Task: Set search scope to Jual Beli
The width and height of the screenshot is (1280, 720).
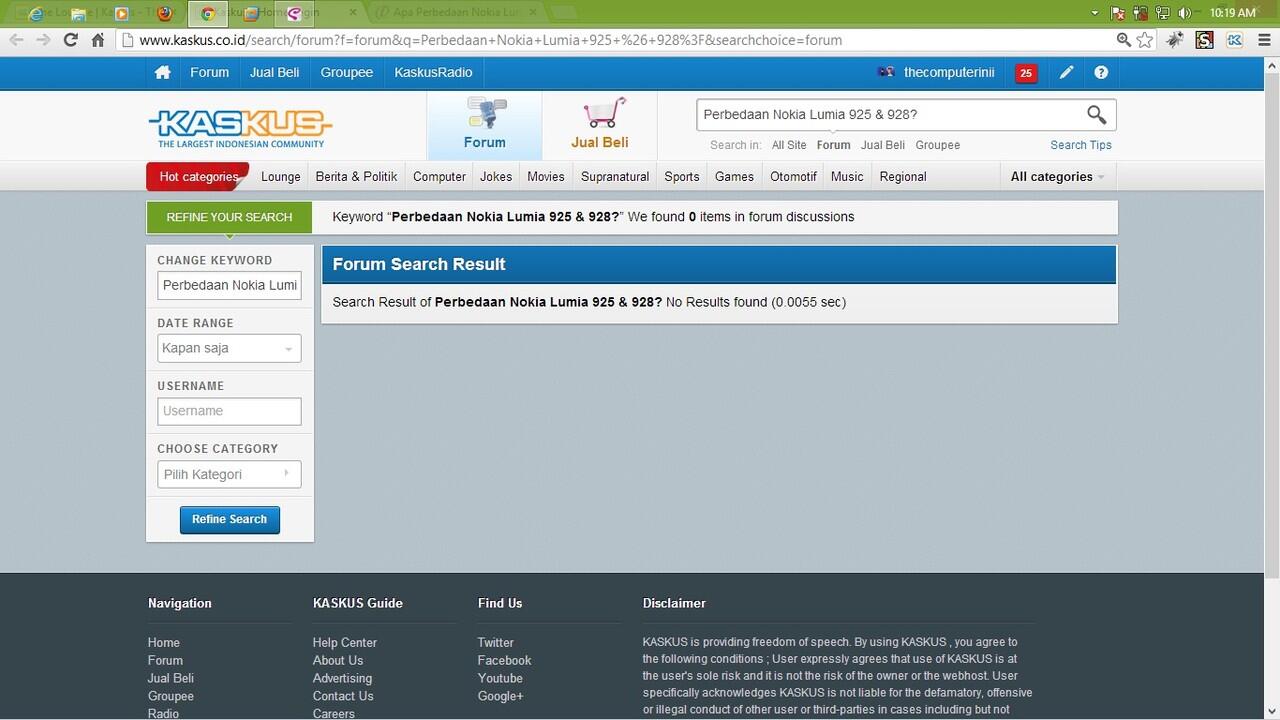Action: [883, 145]
